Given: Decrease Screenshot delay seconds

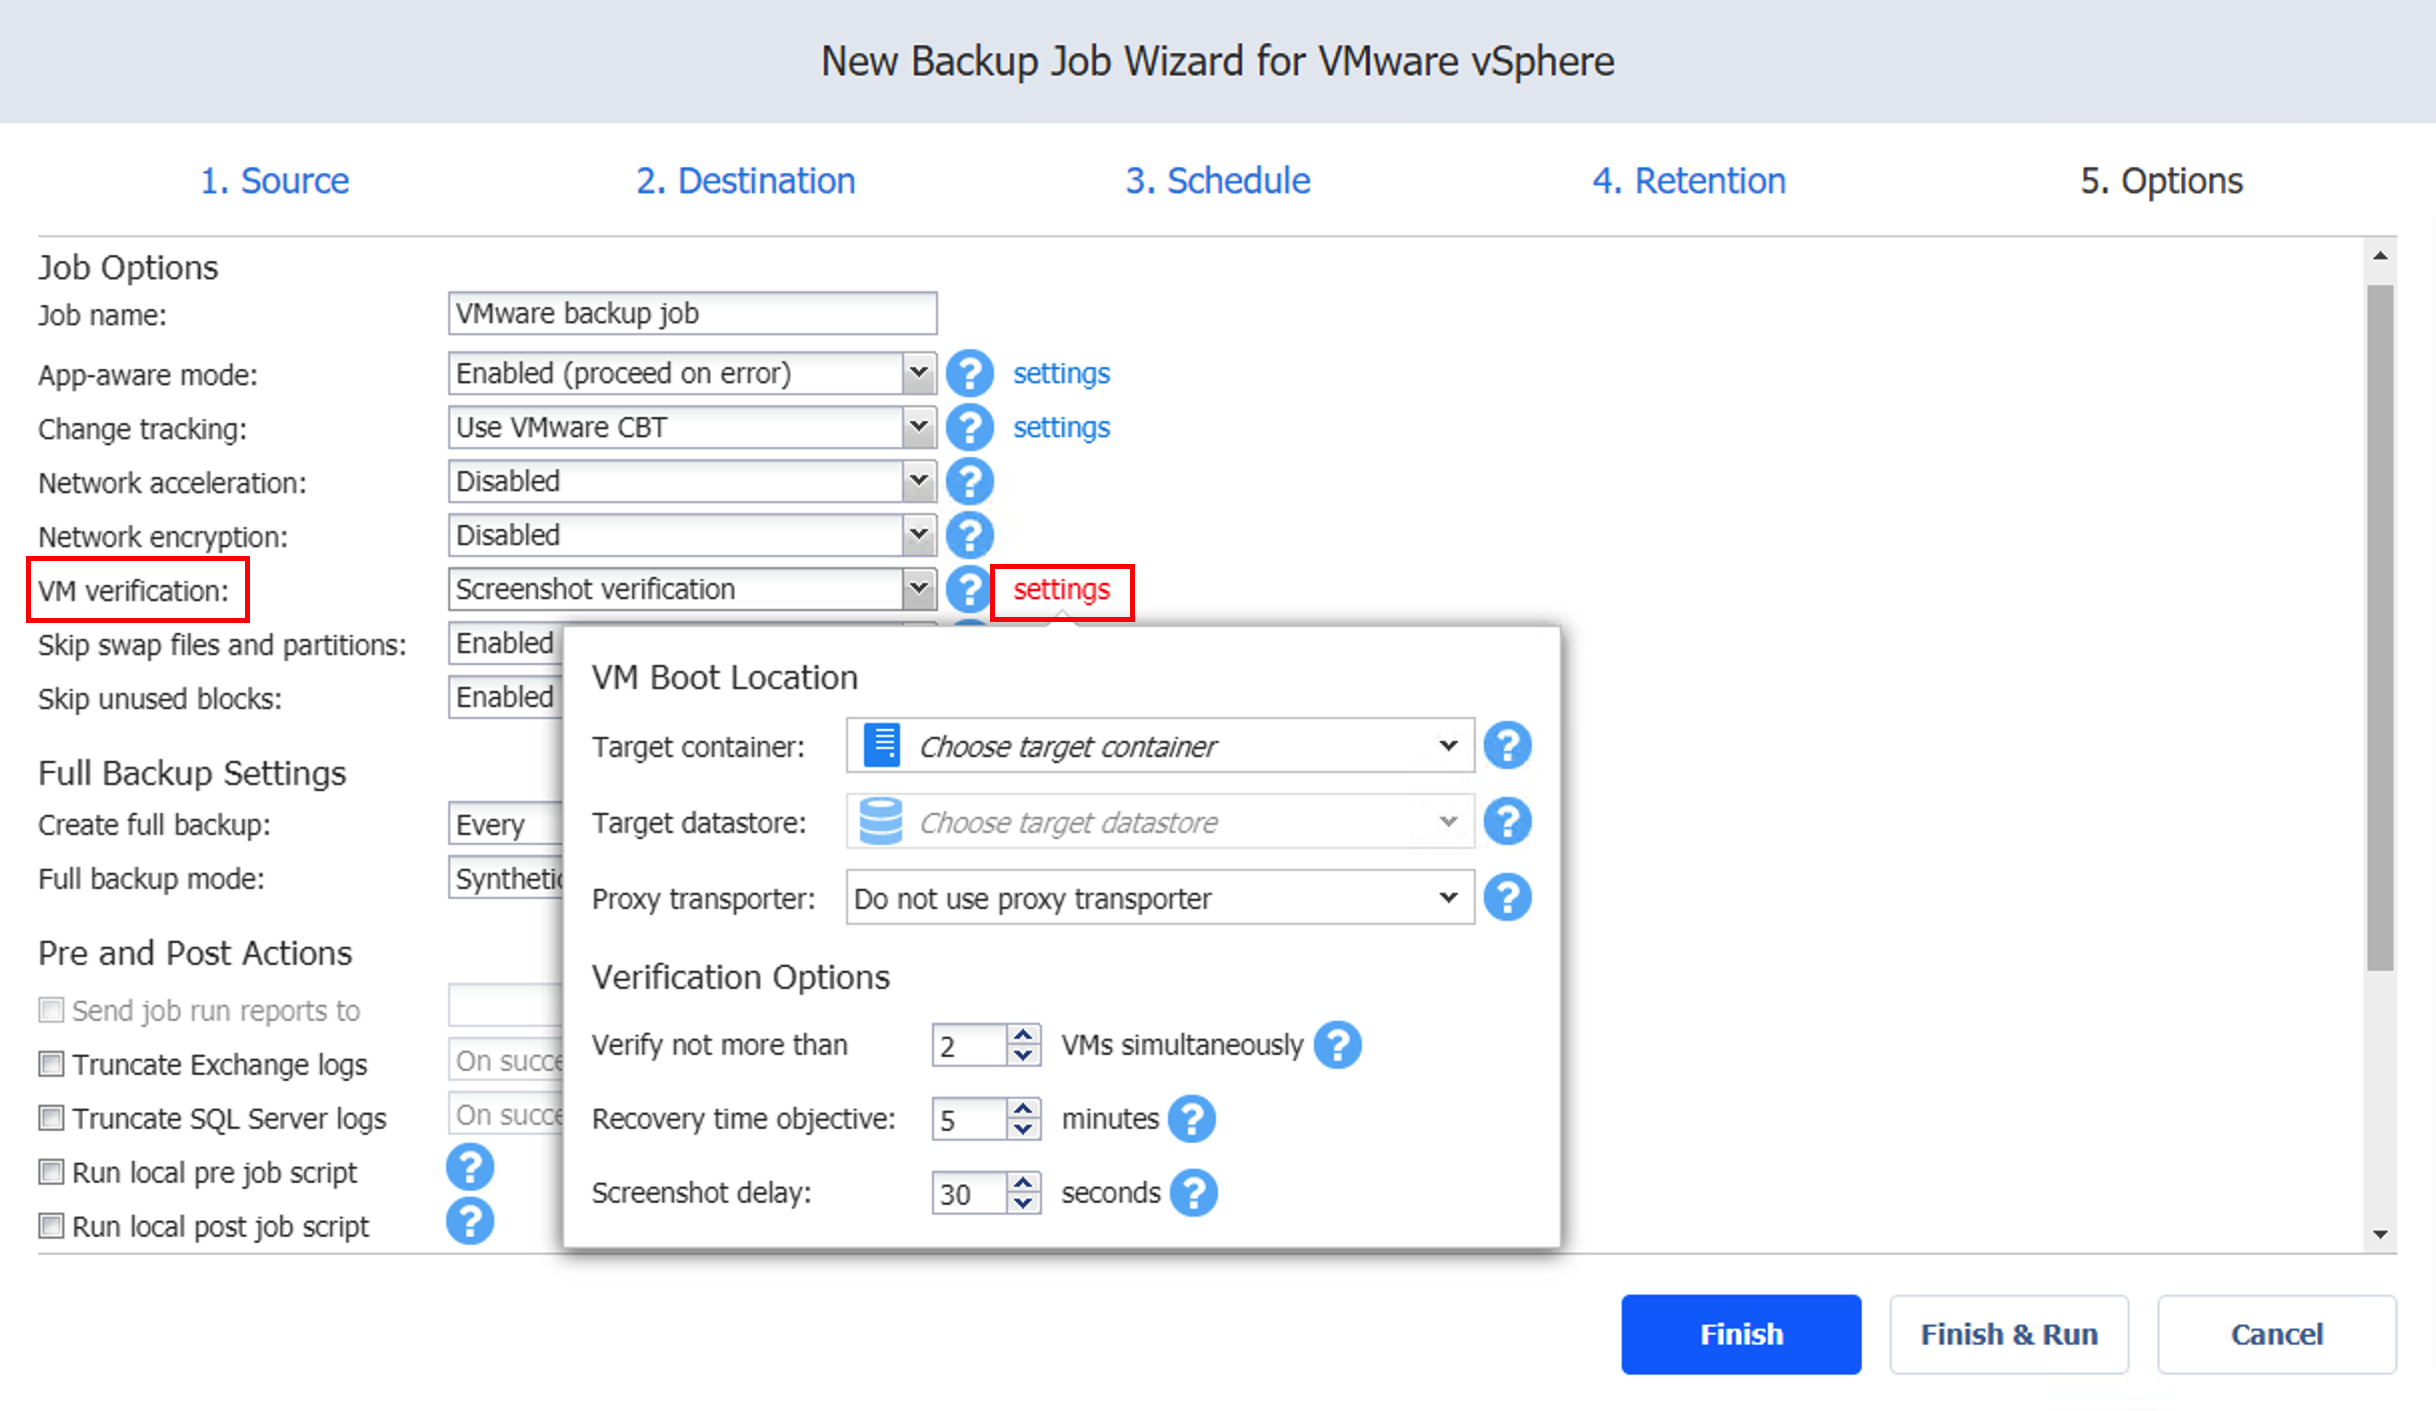Looking at the screenshot, I should pos(1022,1204).
